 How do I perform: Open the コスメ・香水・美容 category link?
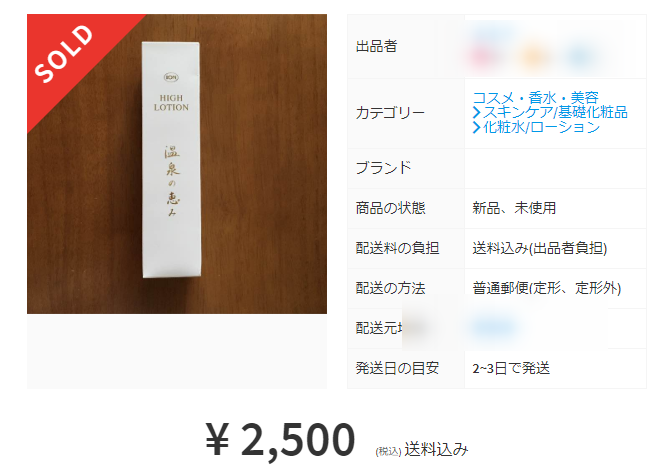535,98
